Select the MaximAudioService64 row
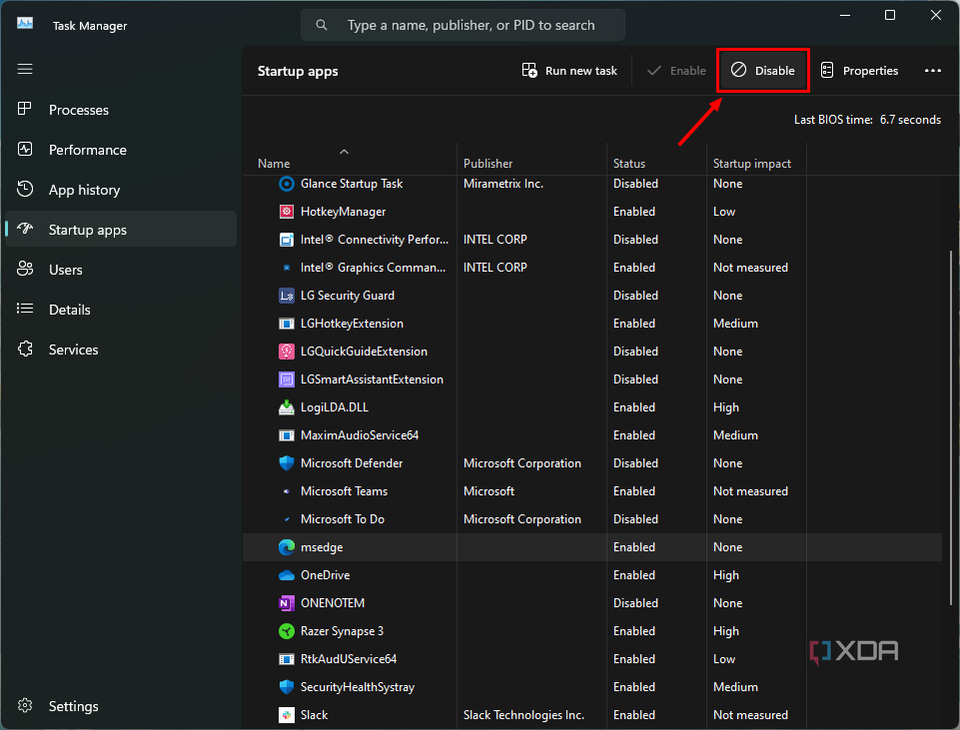The image size is (960, 730). click(592, 435)
